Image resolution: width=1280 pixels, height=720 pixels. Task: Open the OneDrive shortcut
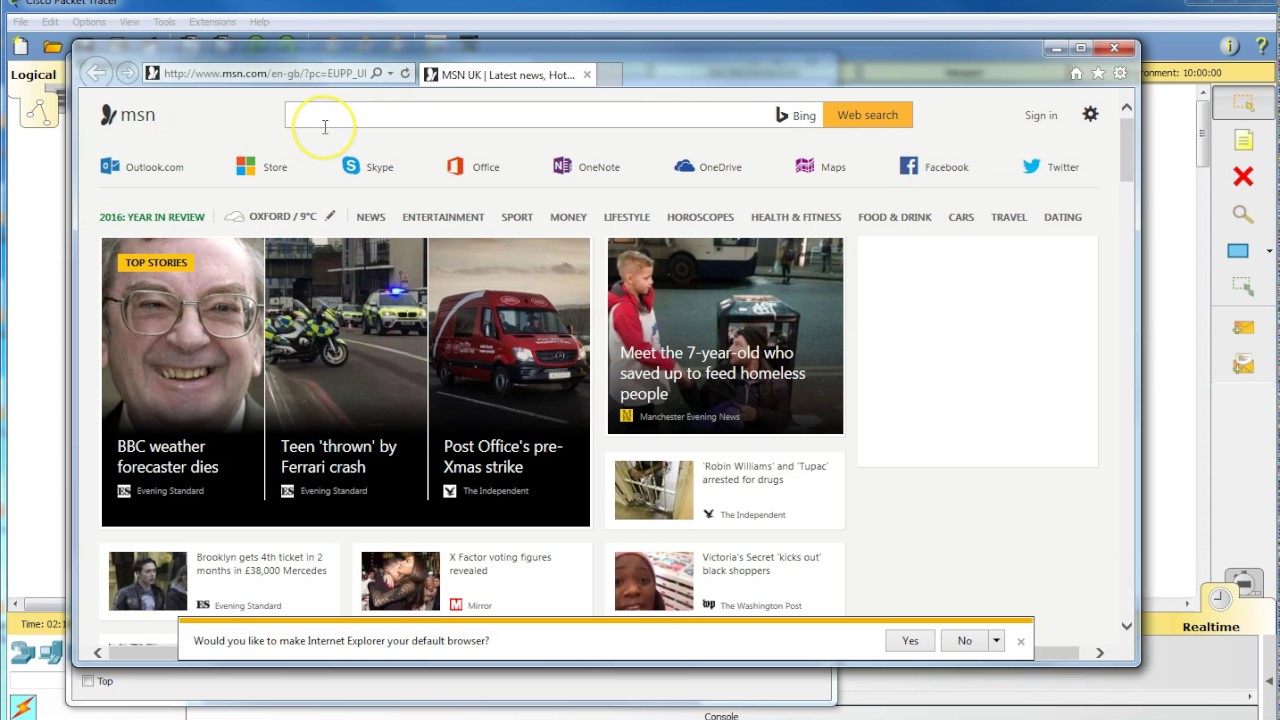pos(708,167)
